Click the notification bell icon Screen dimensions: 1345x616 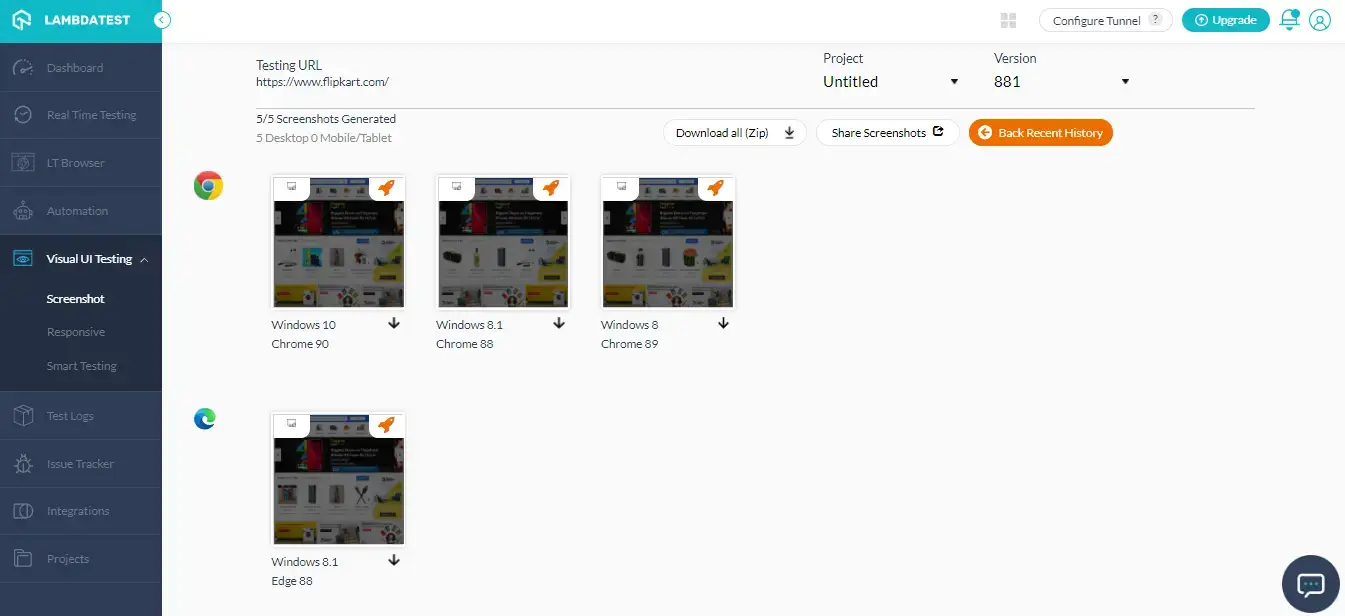point(1289,20)
